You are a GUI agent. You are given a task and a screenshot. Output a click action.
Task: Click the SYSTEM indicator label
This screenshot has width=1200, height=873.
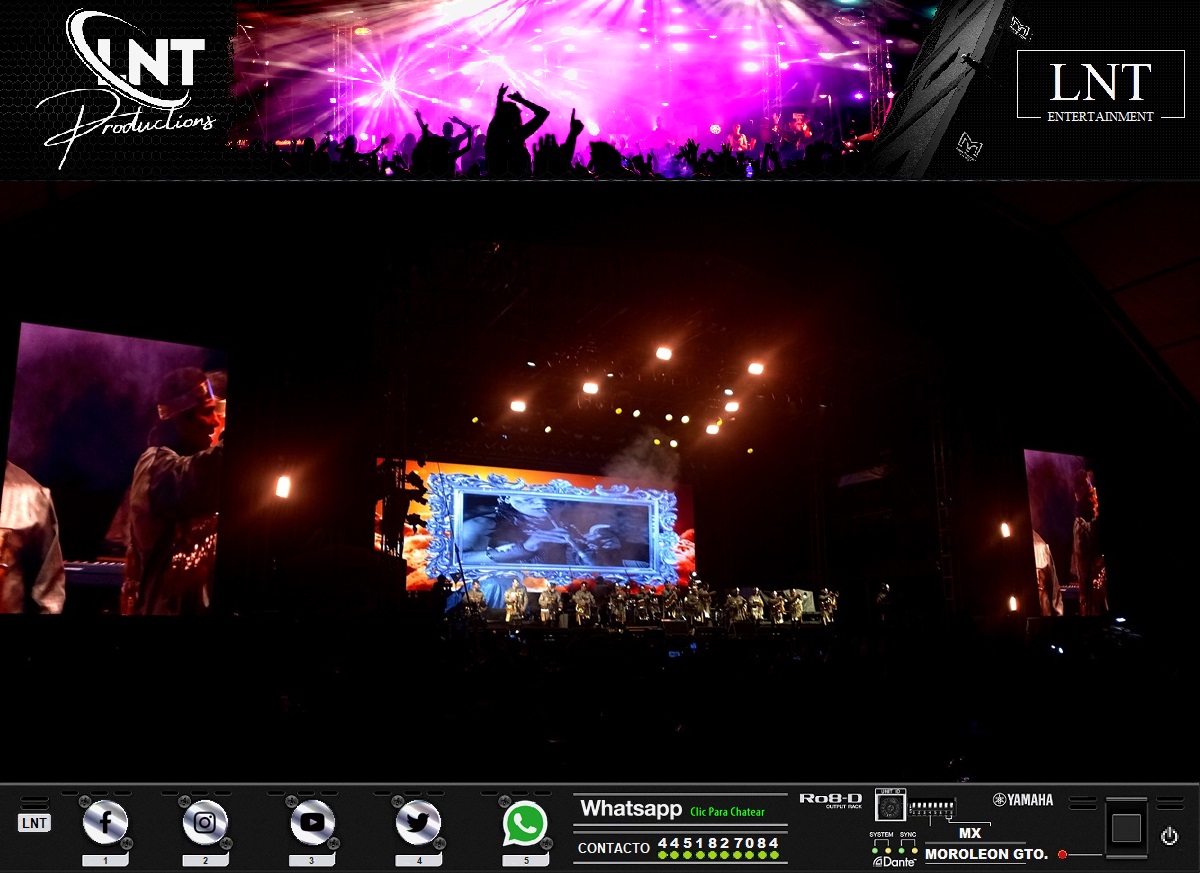tap(881, 834)
